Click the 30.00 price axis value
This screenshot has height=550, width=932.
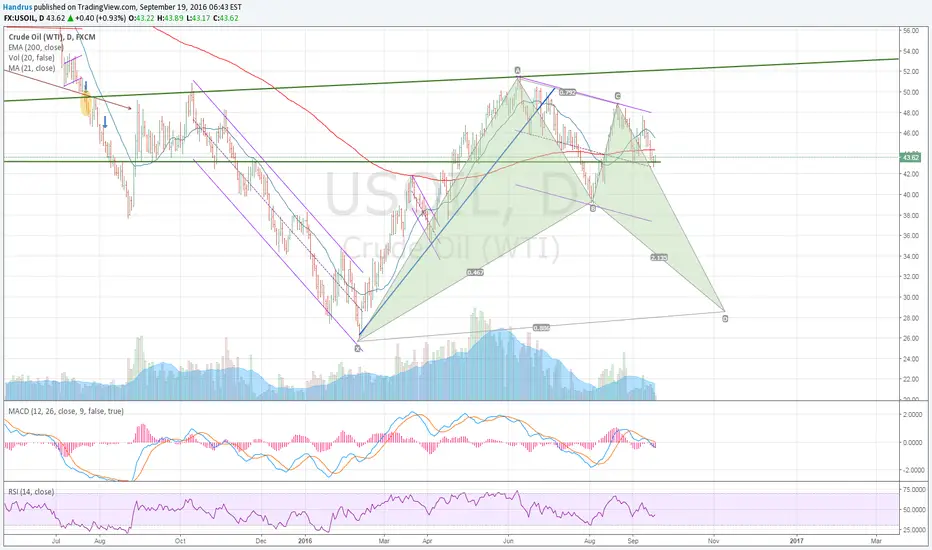coord(911,297)
